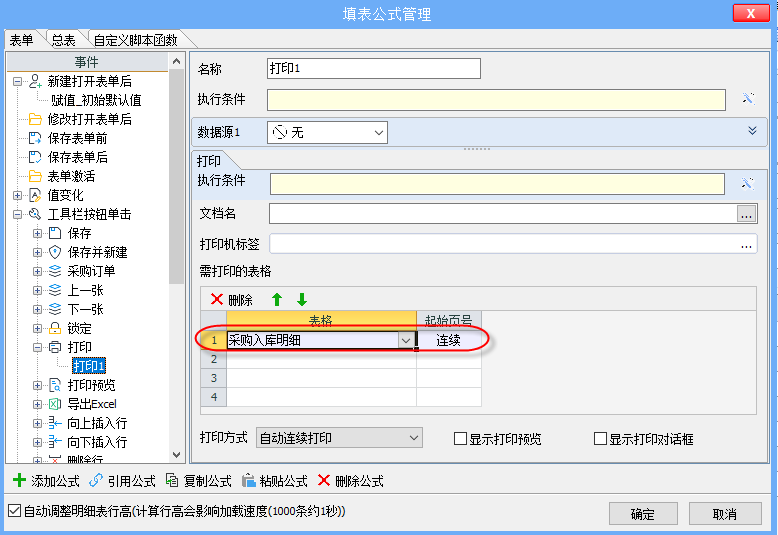Switch to the 自定义脚本函数 tab
This screenshot has width=778, height=535.
135,40
